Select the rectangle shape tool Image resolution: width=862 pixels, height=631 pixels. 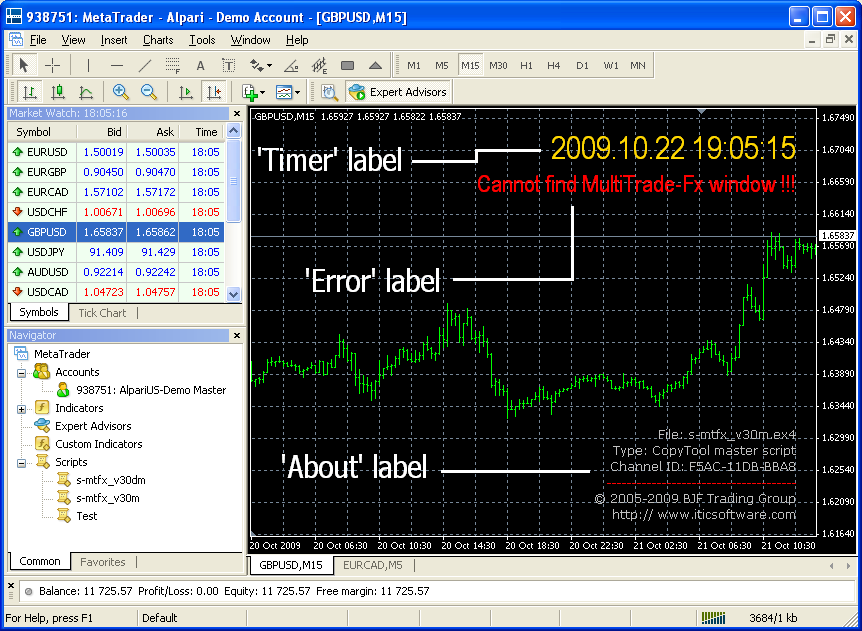click(x=347, y=65)
